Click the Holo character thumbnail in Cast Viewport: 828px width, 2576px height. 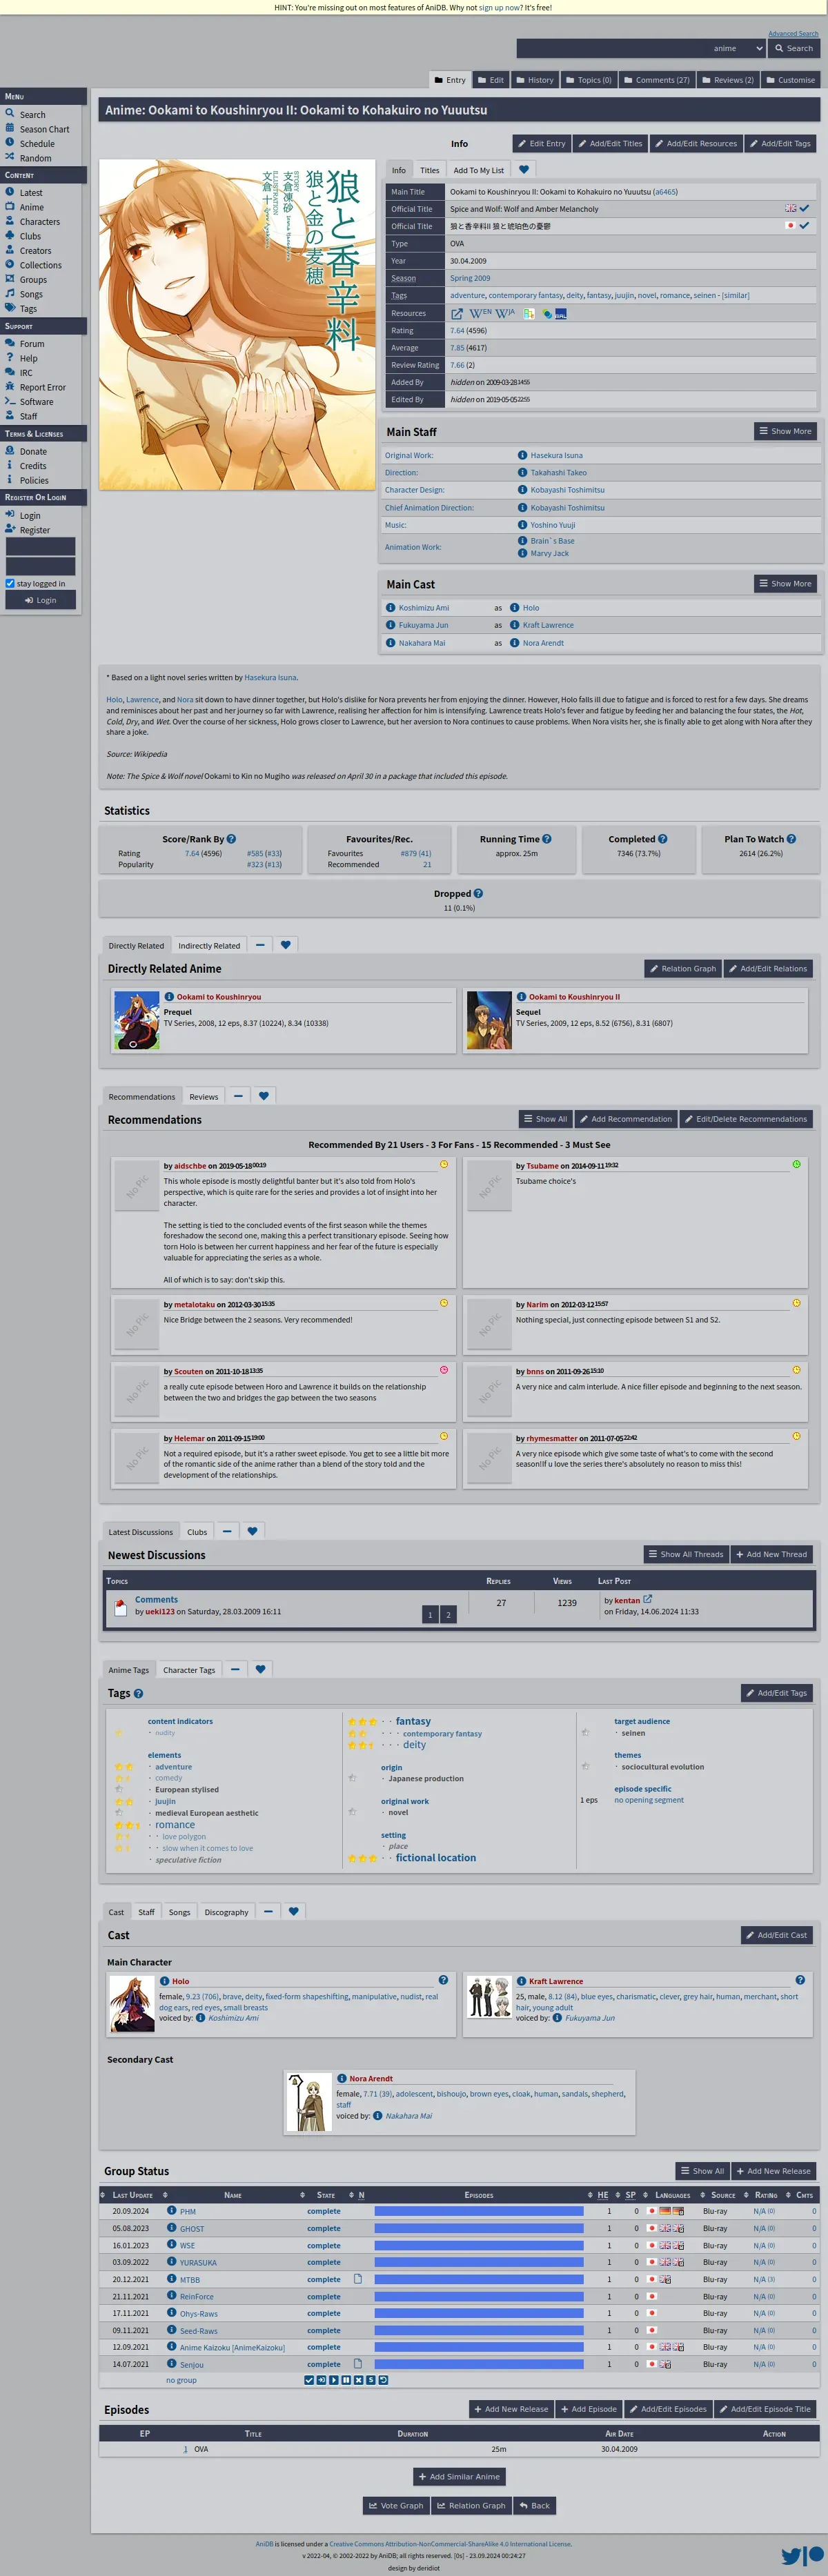pos(132,2004)
